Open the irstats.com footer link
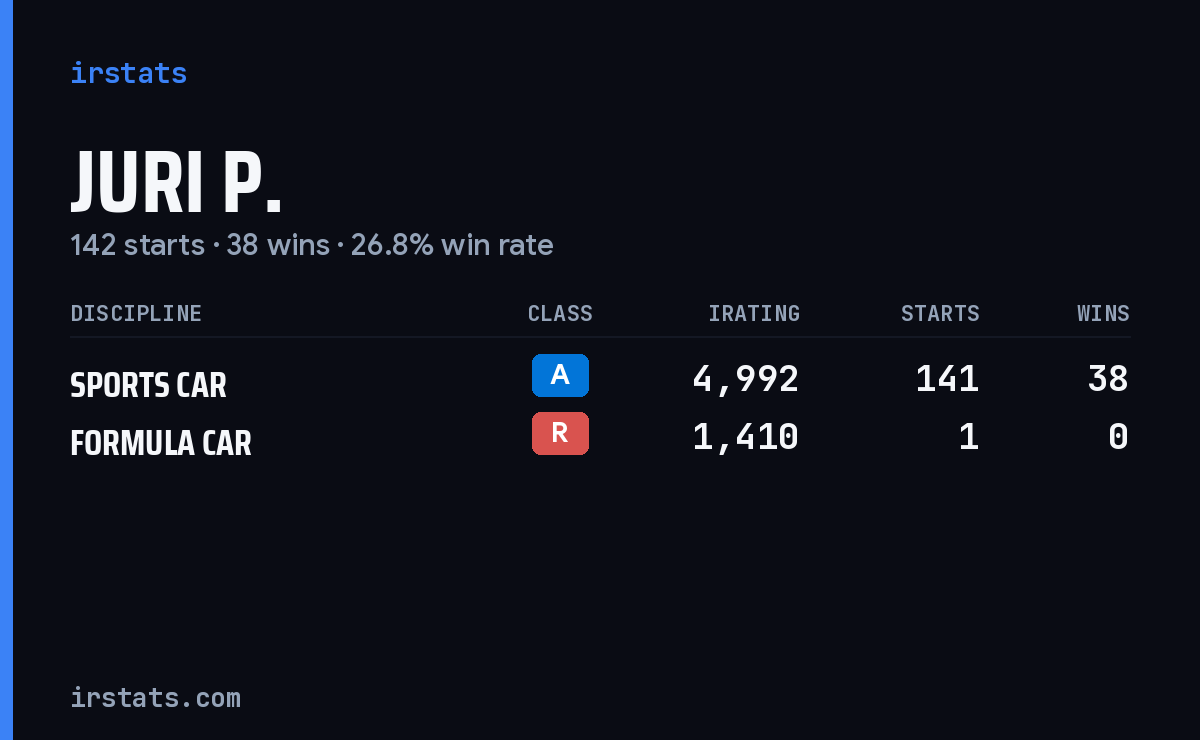 tap(155, 698)
